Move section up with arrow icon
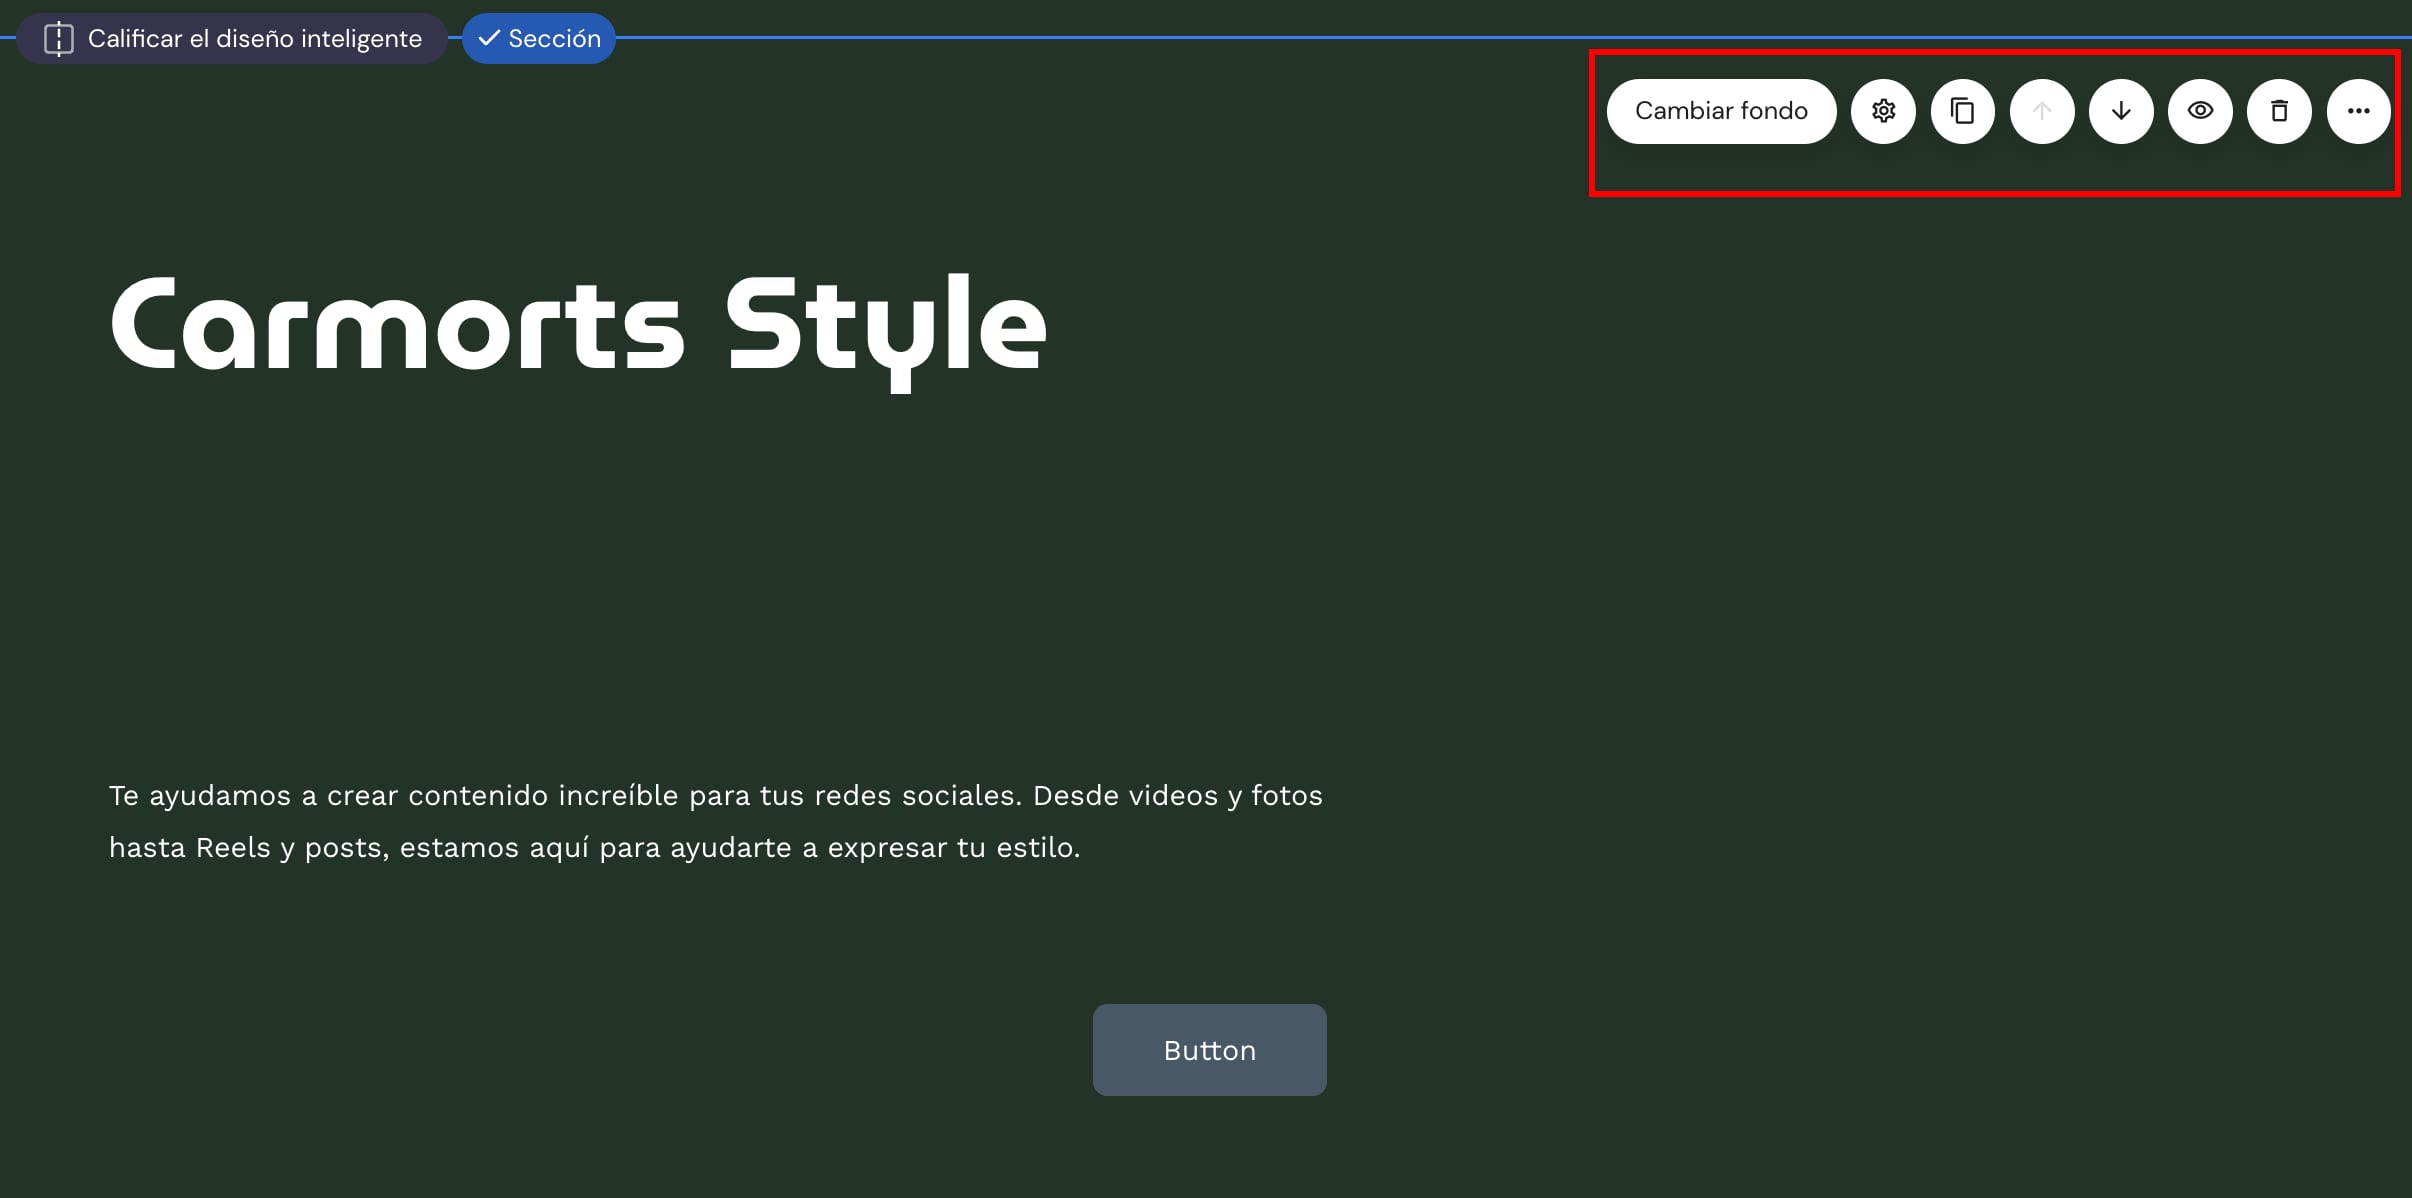 (x=2041, y=111)
